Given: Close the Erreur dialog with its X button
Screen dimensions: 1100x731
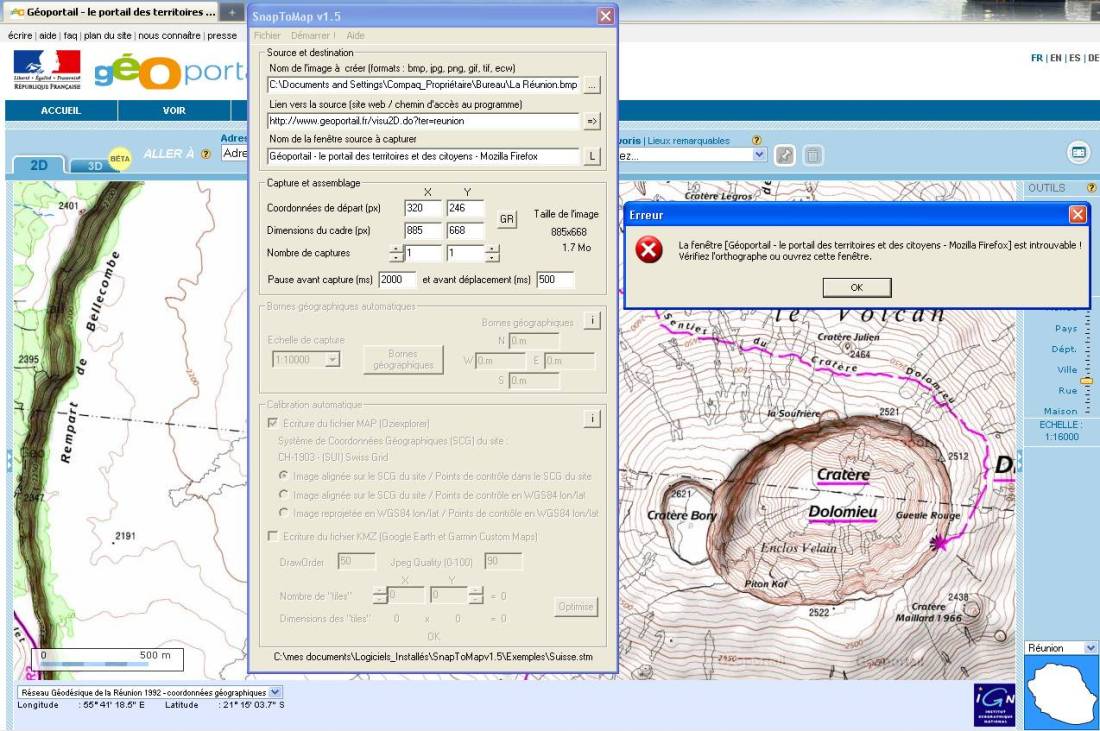Looking at the screenshot, I should (1078, 215).
